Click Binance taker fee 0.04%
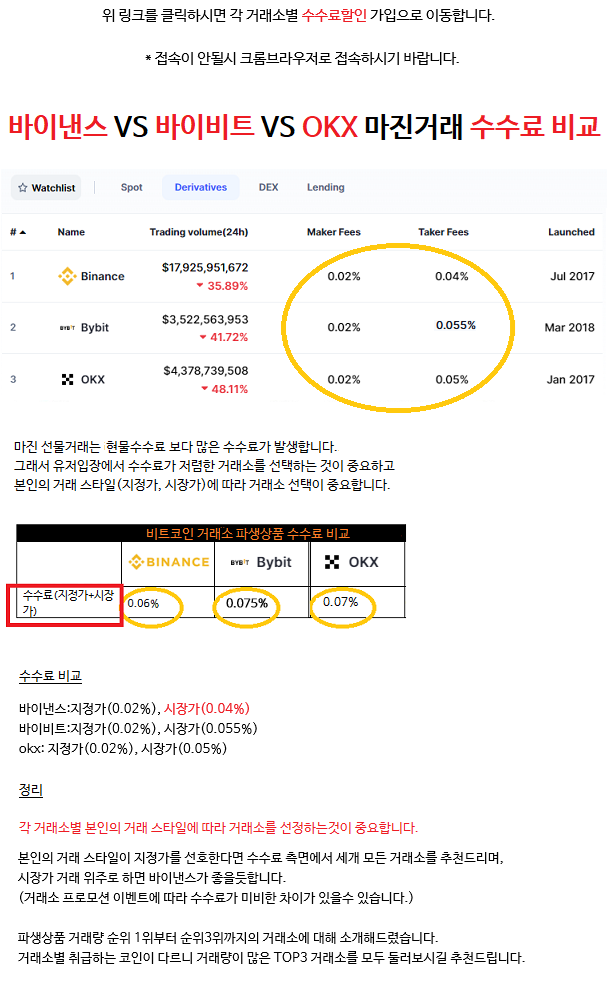 coord(452,276)
